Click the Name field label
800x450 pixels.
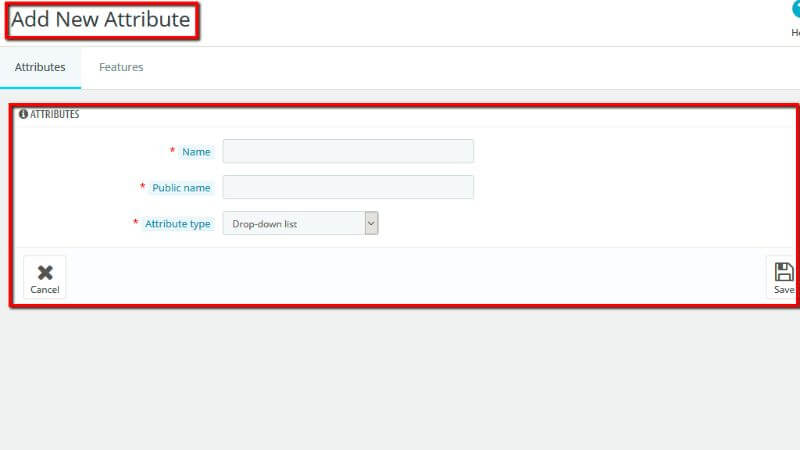(x=196, y=152)
